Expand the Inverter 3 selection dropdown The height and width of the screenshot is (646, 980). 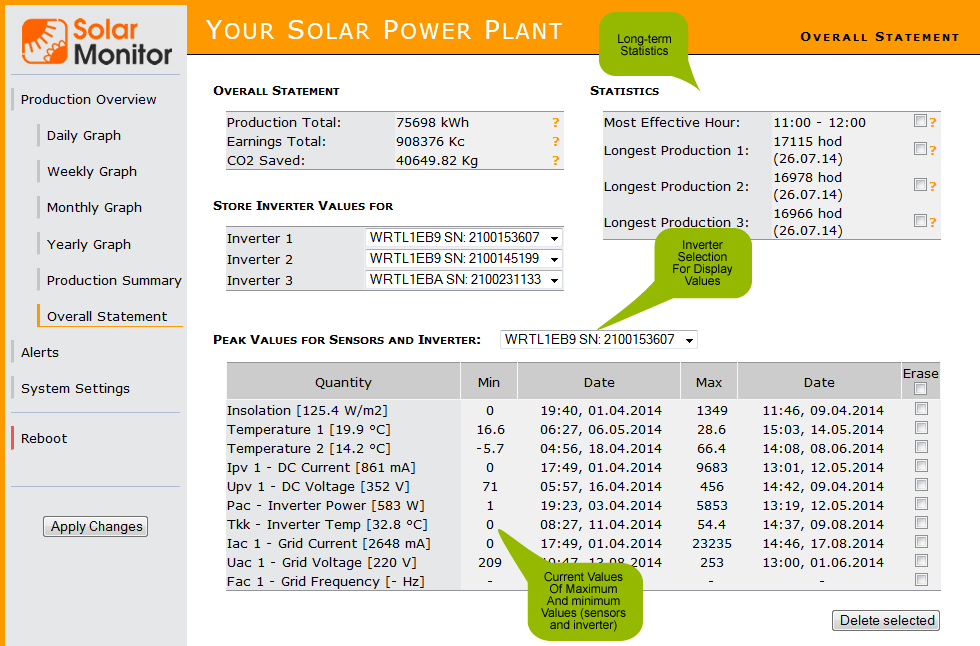click(464, 280)
